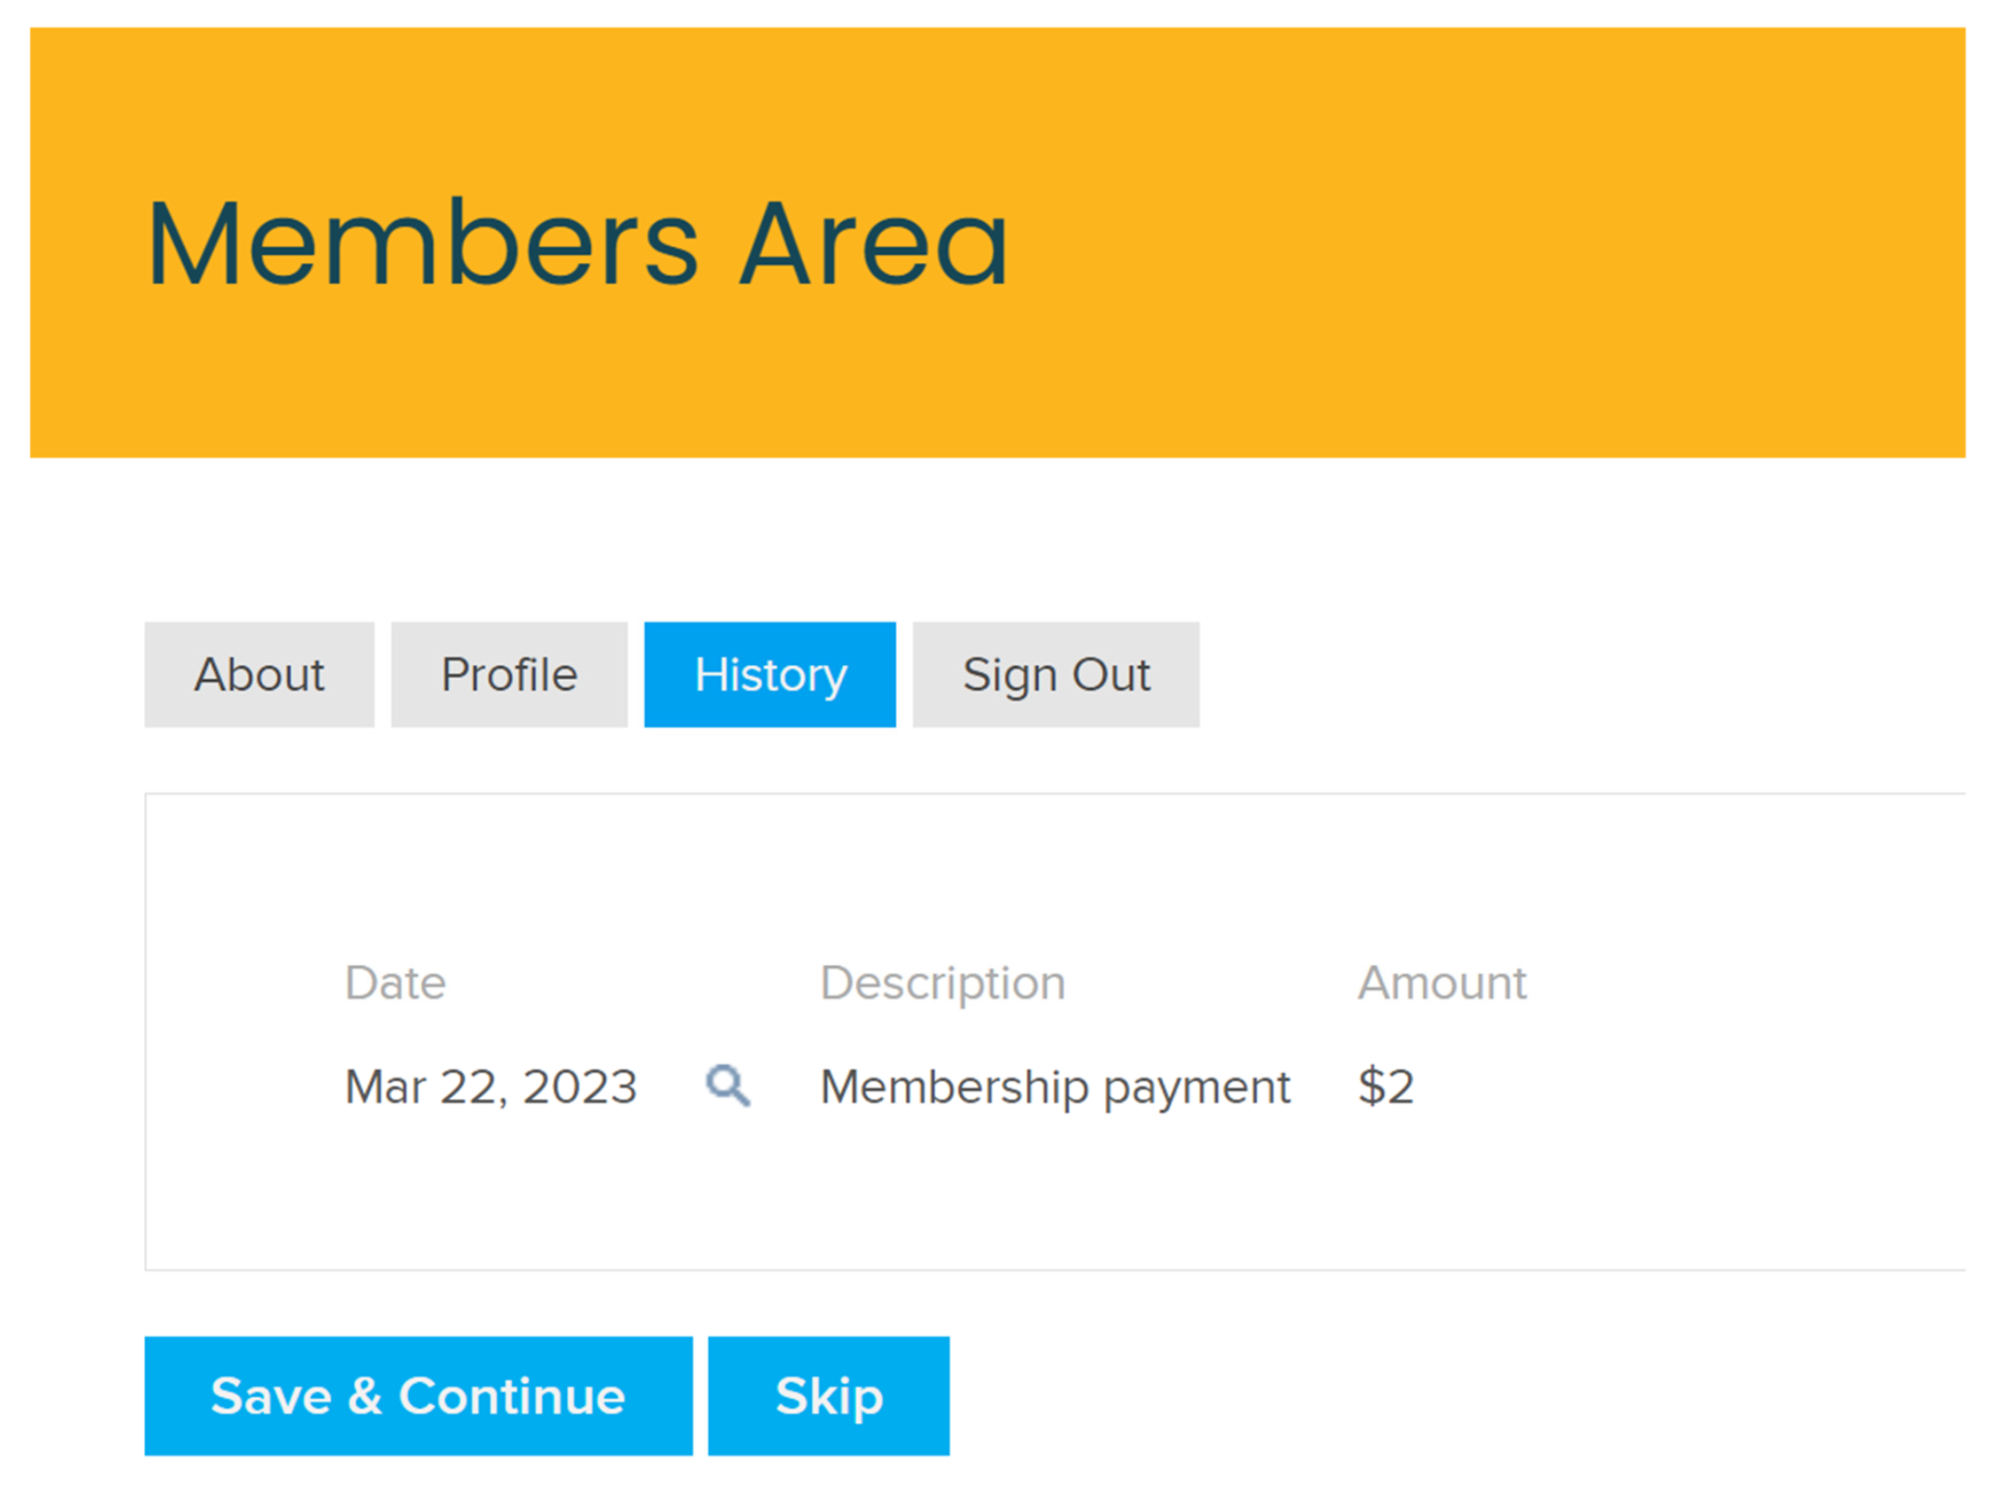Screen dimensions: 2000x1488
Task: Click the Sign Out tab
Action: coord(1056,675)
